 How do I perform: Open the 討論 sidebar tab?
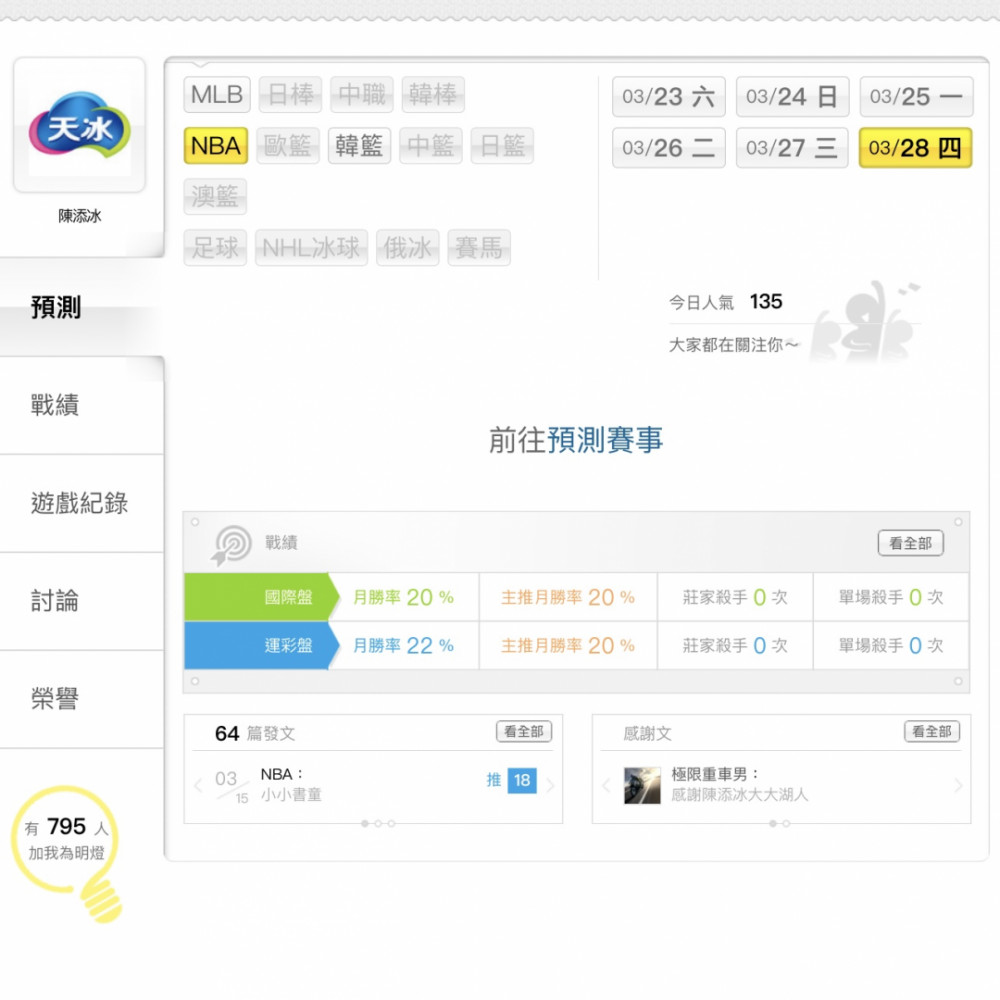pos(82,601)
